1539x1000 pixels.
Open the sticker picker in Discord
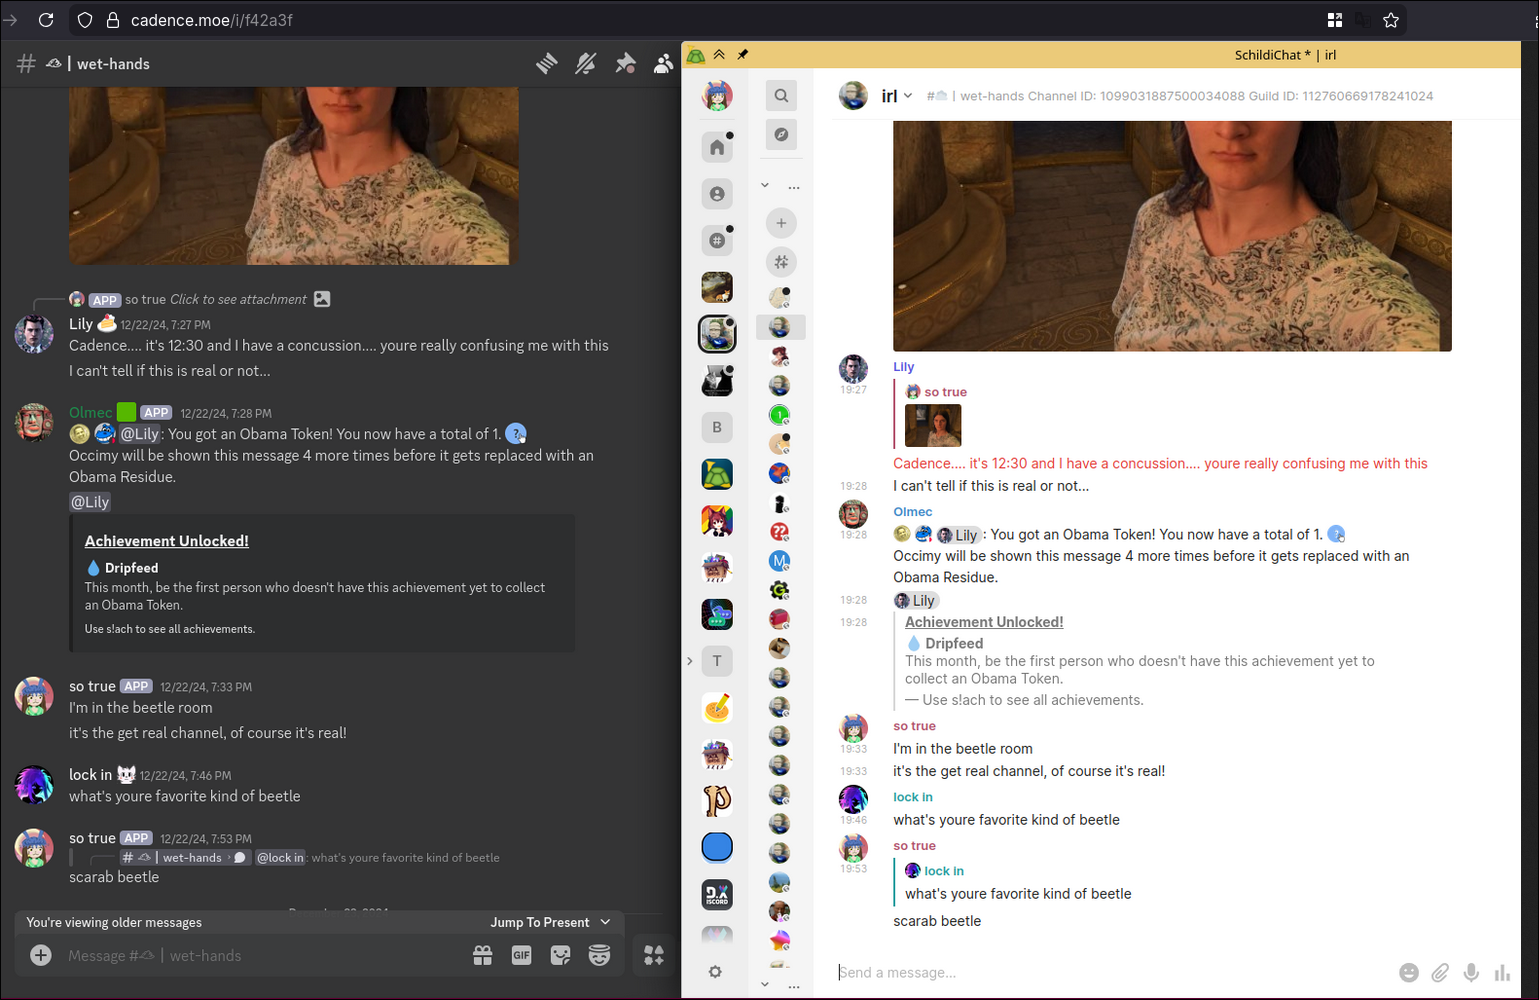click(x=560, y=955)
